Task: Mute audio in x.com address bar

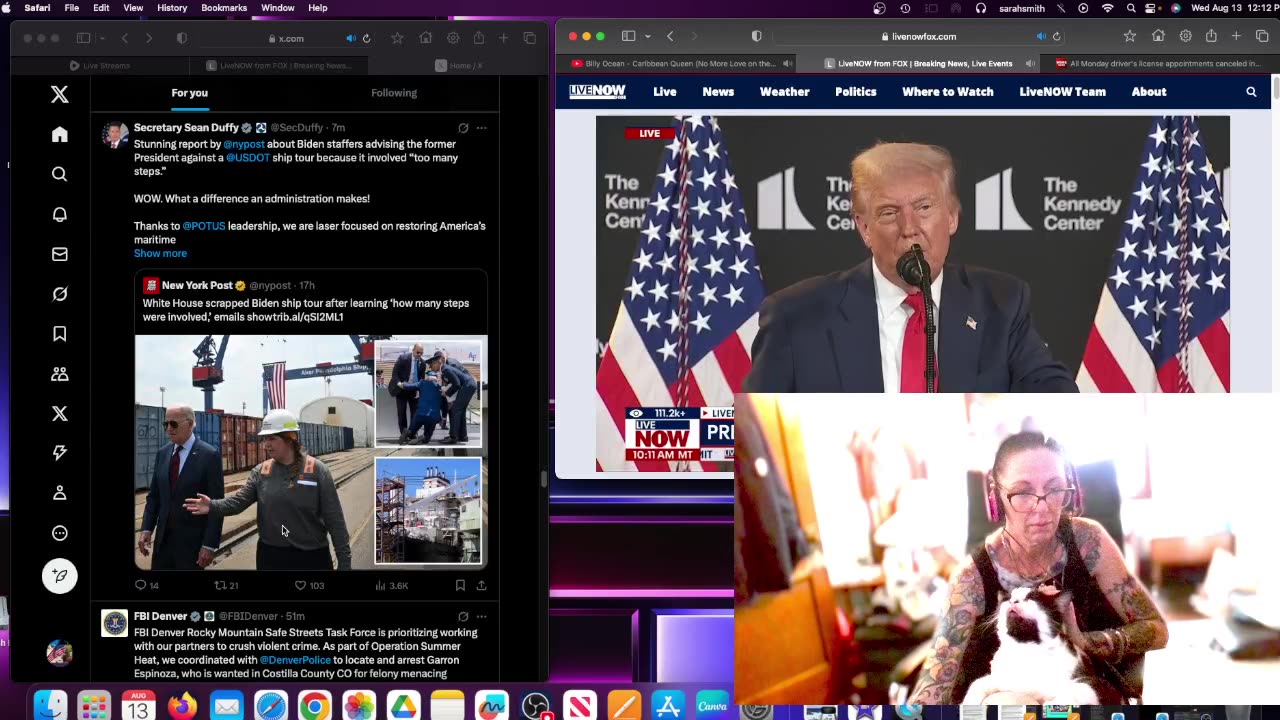Action: point(351,38)
